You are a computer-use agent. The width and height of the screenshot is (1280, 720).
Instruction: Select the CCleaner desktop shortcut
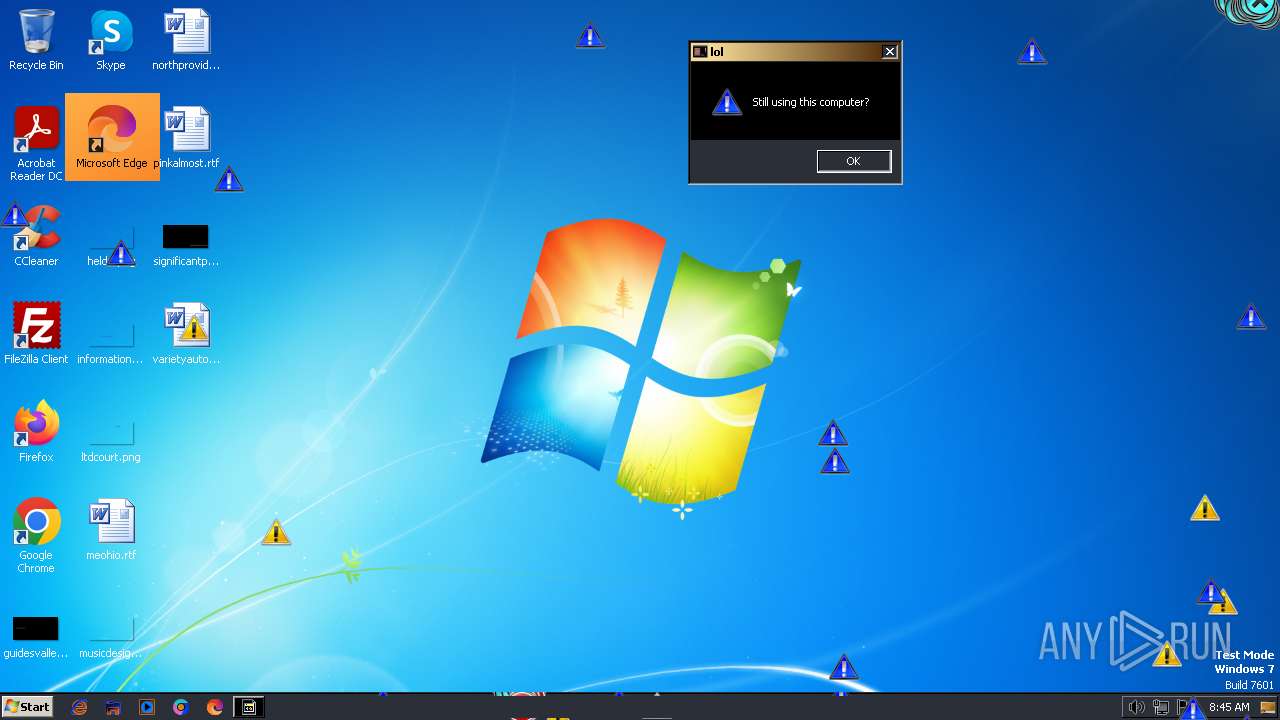coord(36,236)
